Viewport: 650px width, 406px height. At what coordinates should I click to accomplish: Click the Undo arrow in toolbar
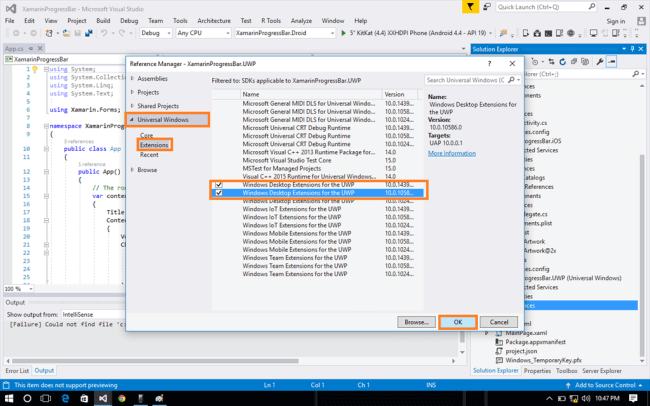104,33
